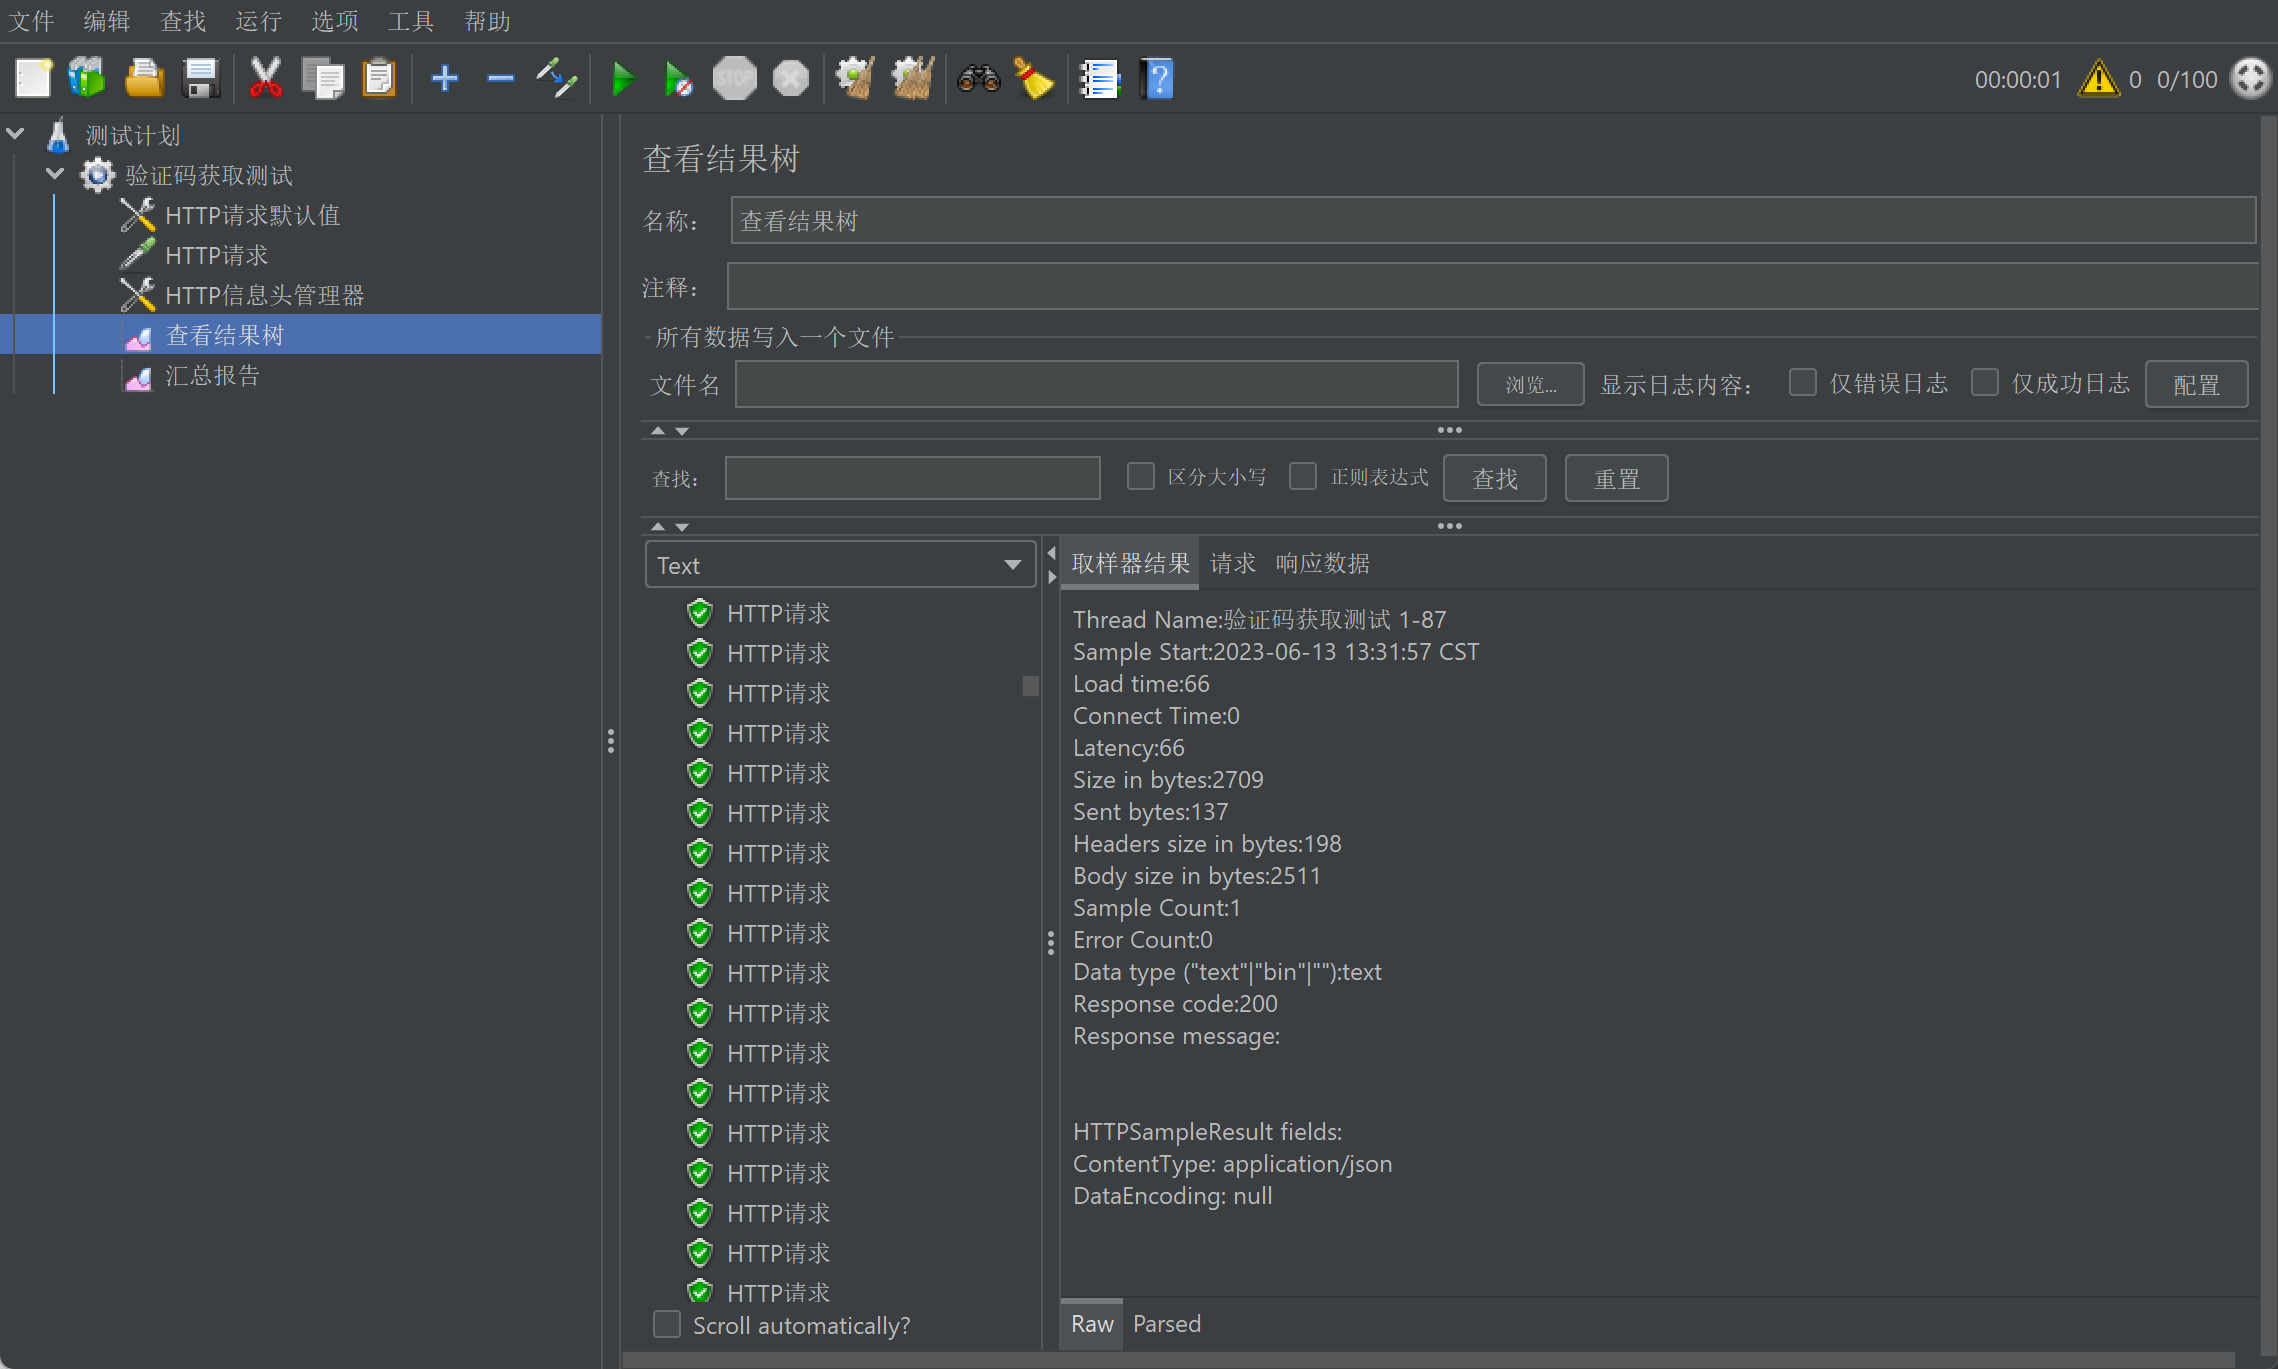Viewport: 2278px width, 1369px height.
Task: Select the HTTP请求 sampler in test tree
Action: coord(216,255)
